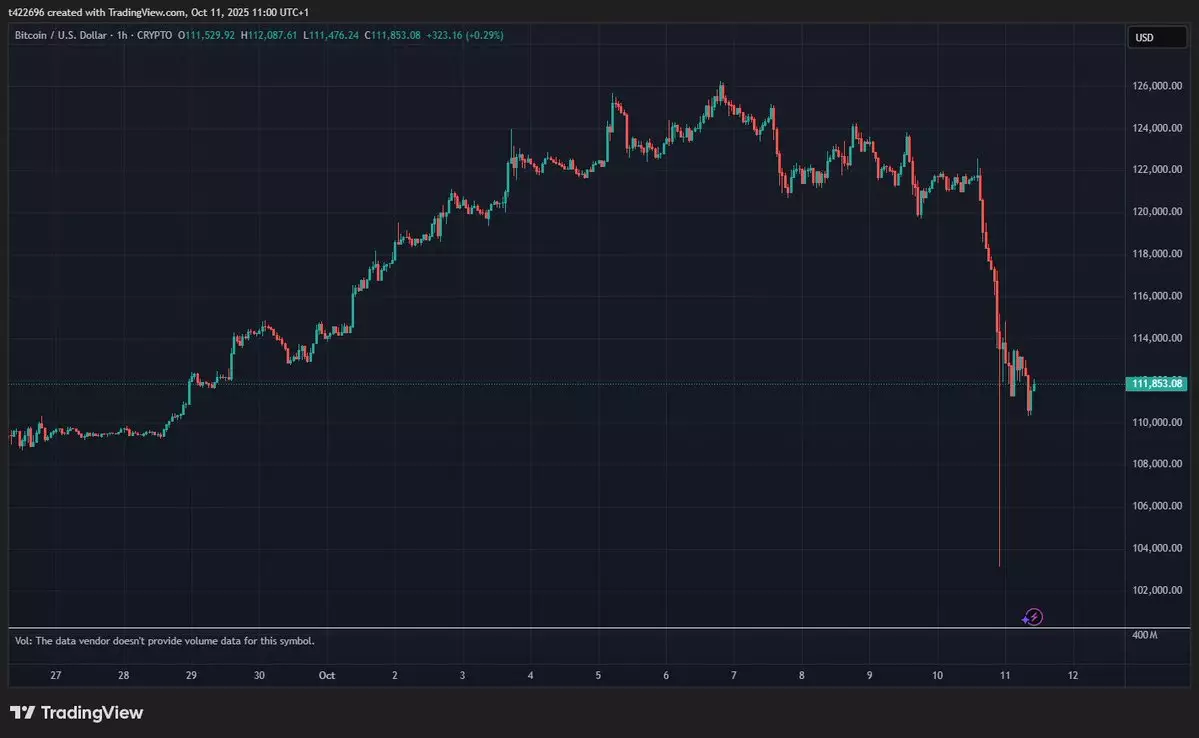The height and width of the screenshot is (738, 1199).
Task: Select date 5 on the time axis
Action: 598,675
